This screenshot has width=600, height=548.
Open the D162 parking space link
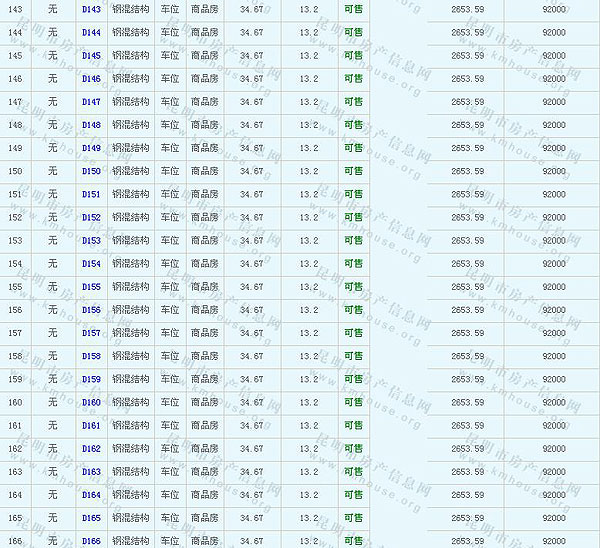pos(91,449)
